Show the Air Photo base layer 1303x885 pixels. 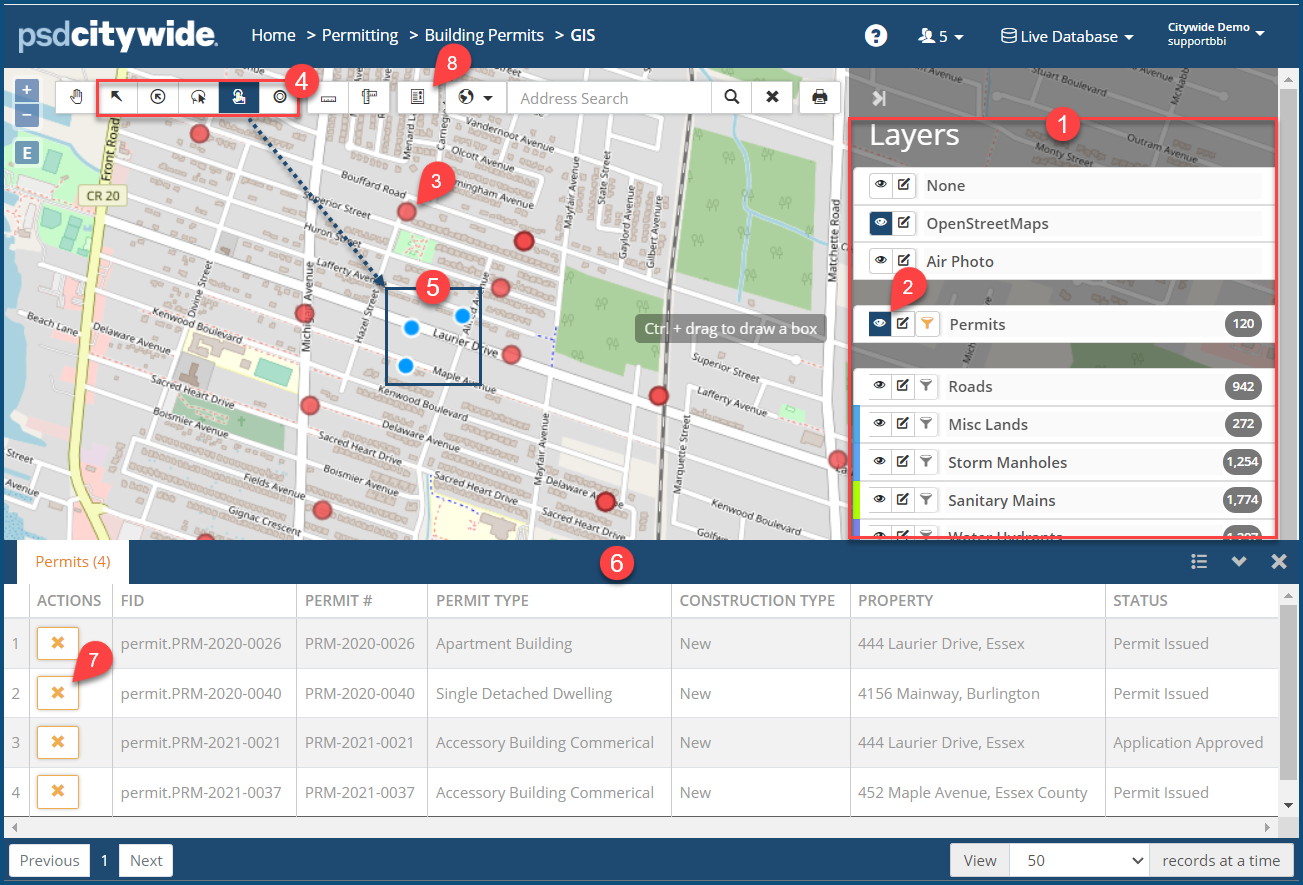(880, 261)
